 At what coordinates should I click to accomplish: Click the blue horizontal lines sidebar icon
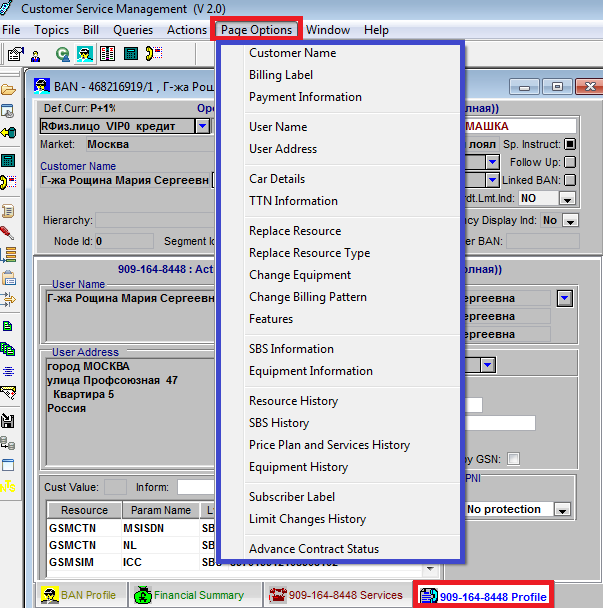coord(8,371)
